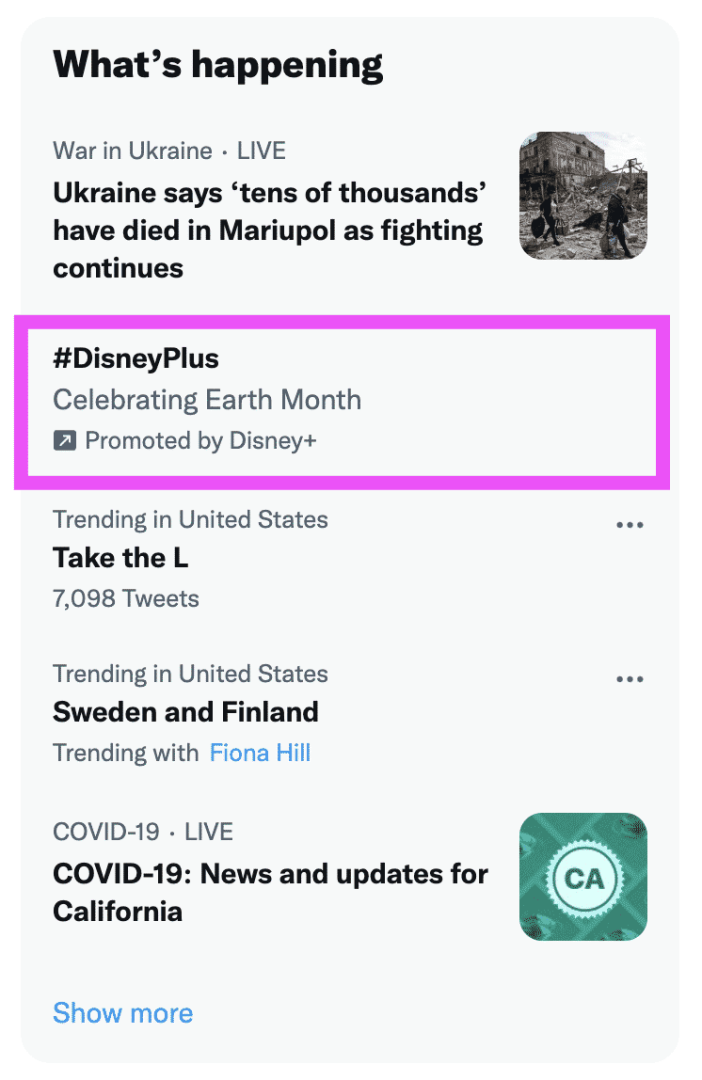Viewport: 702px width, 1080px height.
Task: Click Trending in United States above Take the L
Action: click(190, 520)
